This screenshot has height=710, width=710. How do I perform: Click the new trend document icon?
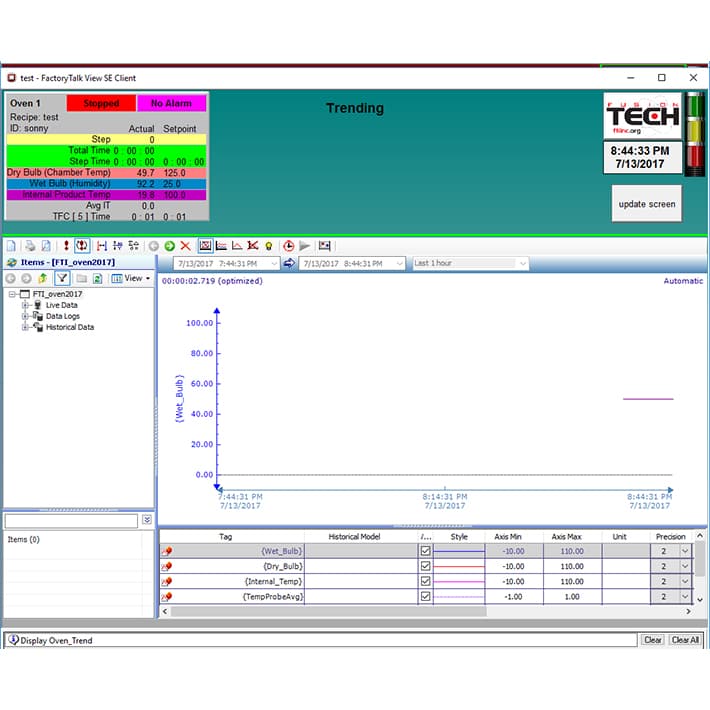click(x=12, y=246)
